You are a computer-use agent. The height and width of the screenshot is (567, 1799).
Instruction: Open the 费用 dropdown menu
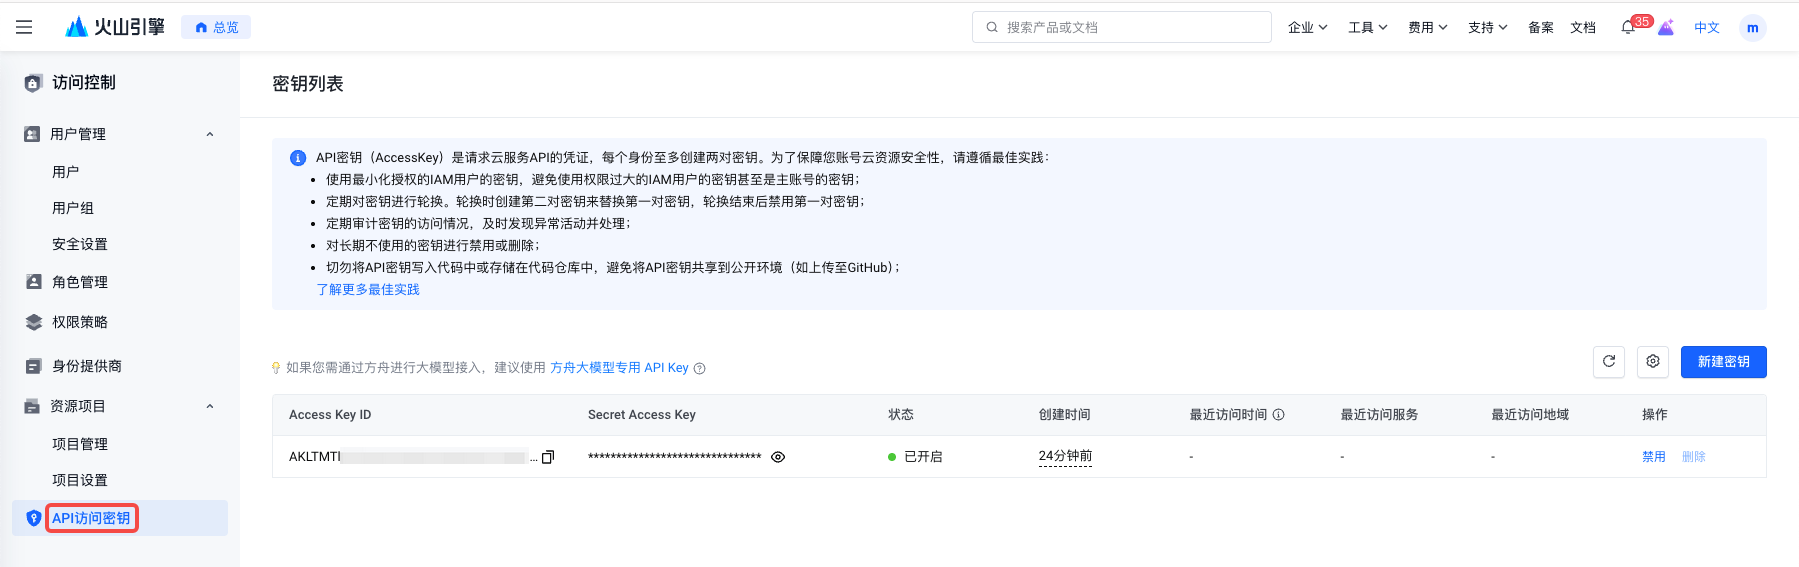click(x=1427, y=27)
